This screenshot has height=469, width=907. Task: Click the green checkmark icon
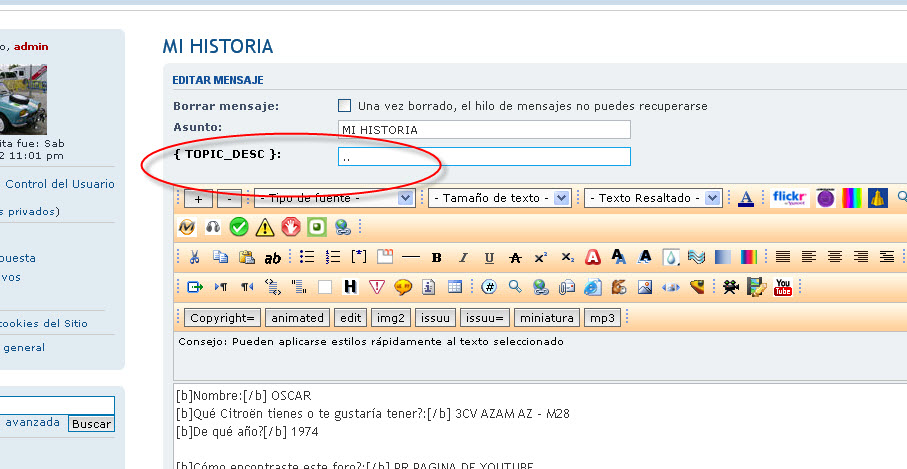click(x=238, y=227)
